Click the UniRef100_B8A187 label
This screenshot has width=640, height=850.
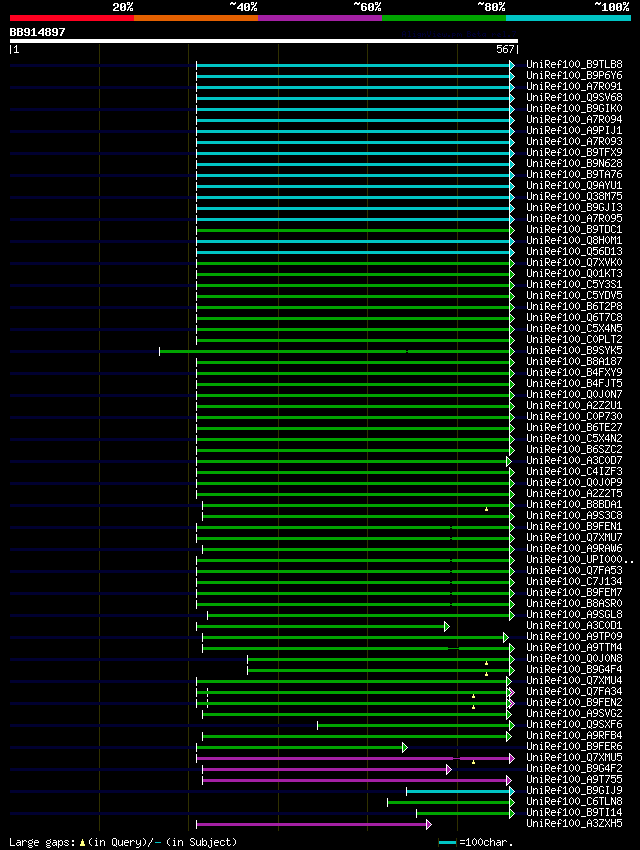pos(574,362)
